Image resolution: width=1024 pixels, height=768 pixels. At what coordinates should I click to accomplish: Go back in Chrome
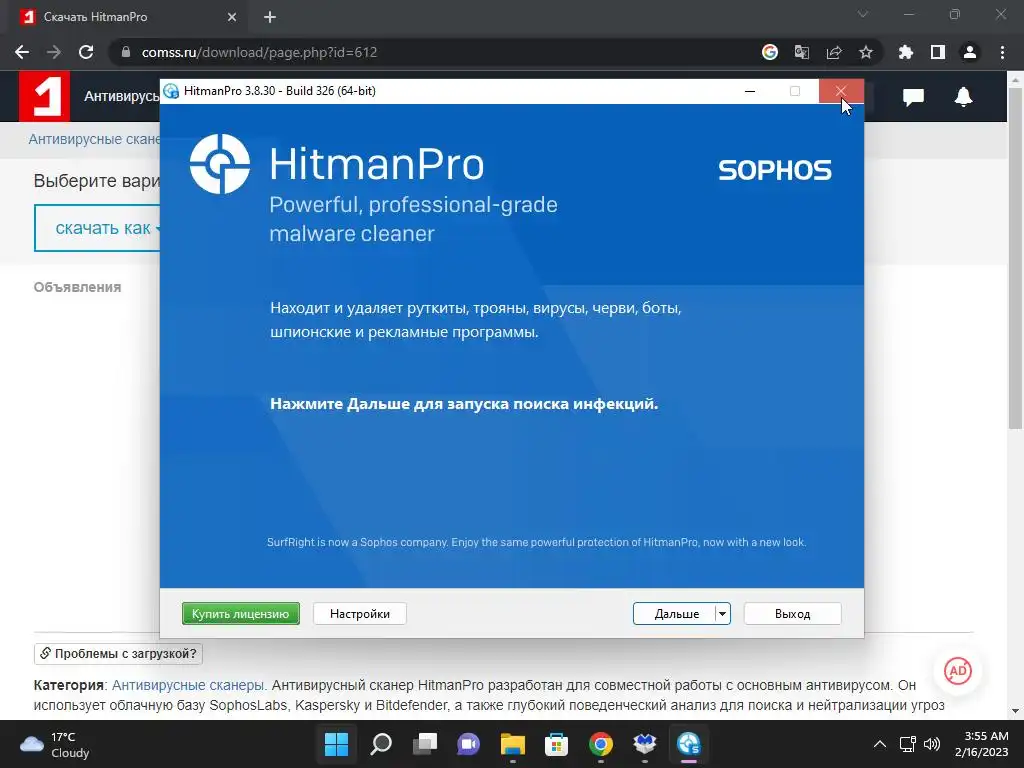[22, 52]
